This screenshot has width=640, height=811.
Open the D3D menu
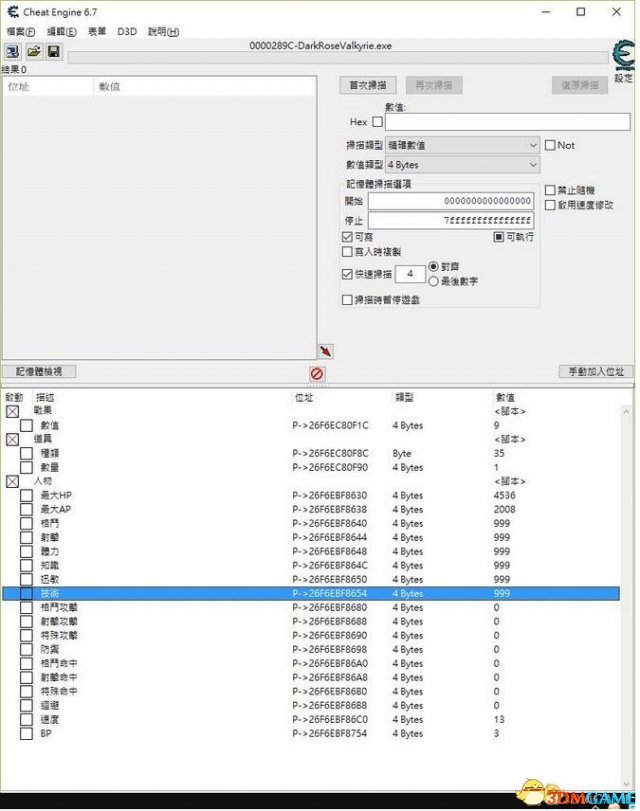click(127, 32)
